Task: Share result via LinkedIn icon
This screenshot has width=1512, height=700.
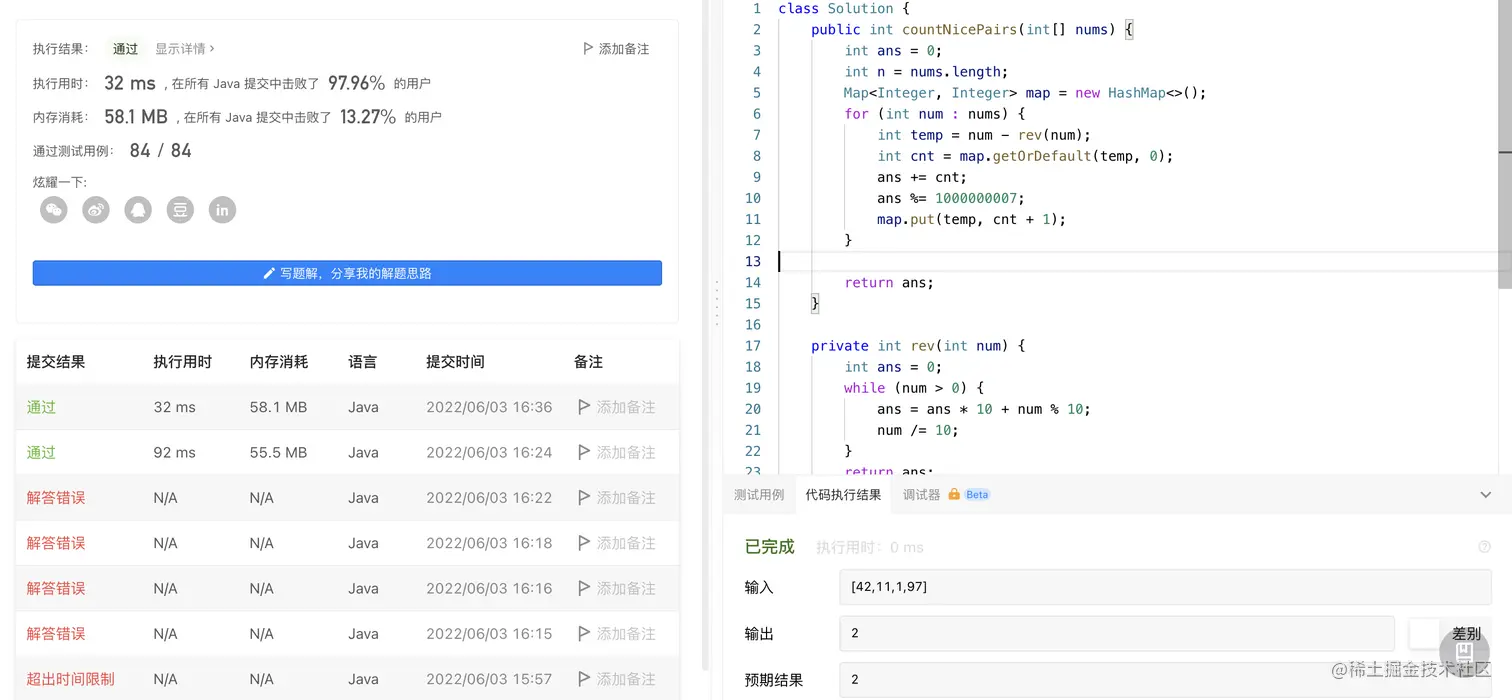Action: point(222,210)
